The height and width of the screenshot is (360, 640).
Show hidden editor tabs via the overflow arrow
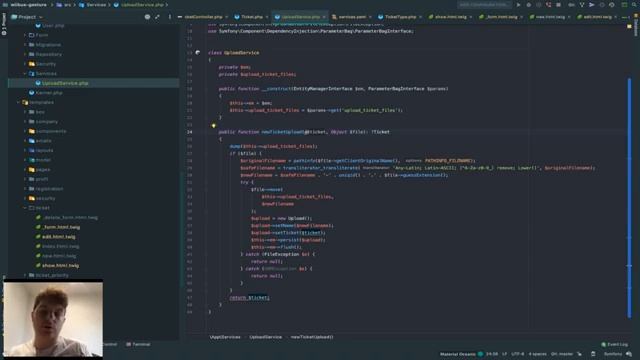(x=625, y=17)
